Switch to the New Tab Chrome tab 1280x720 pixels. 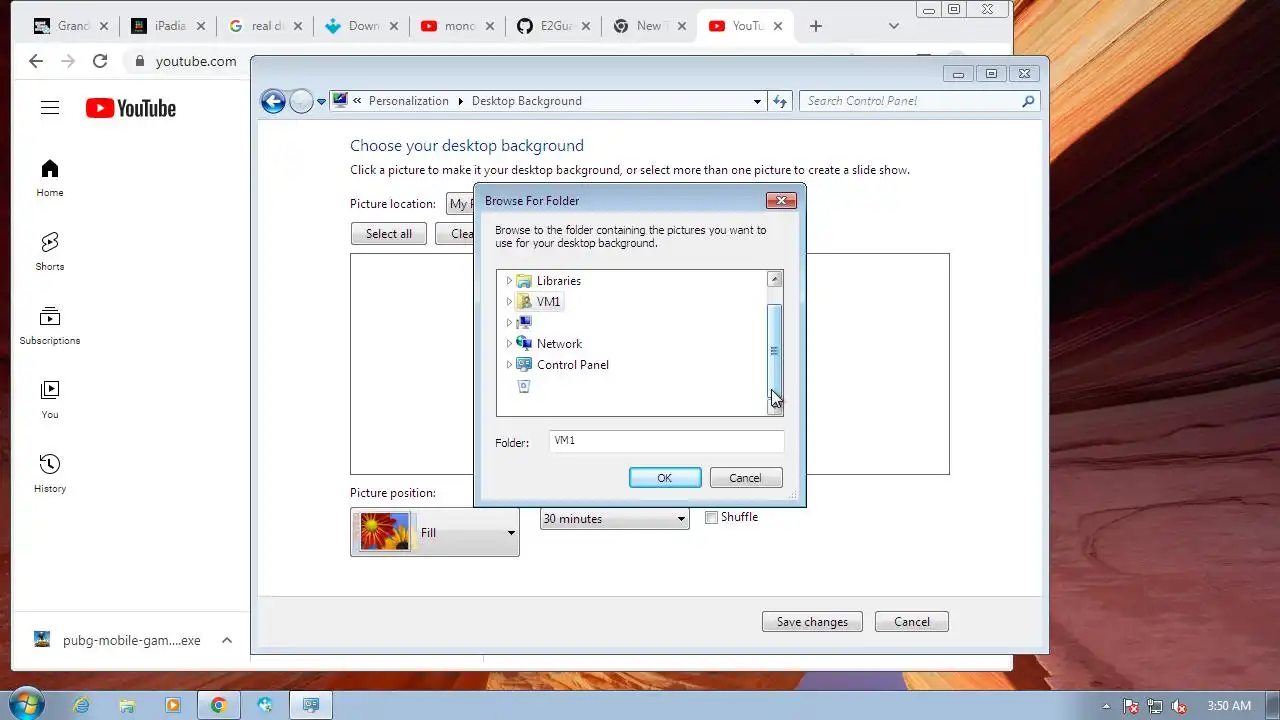tap(649, 26)
